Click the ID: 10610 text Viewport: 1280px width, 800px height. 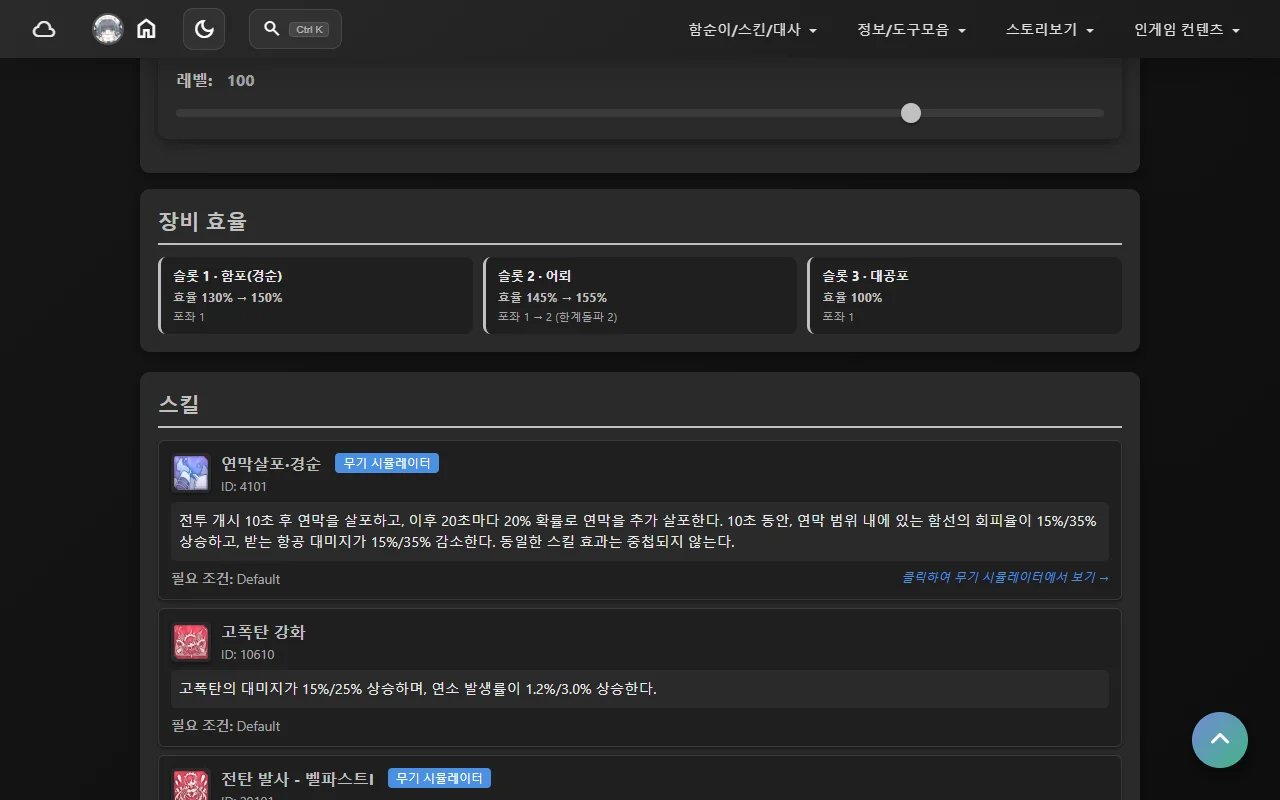[x=247, y=655]
